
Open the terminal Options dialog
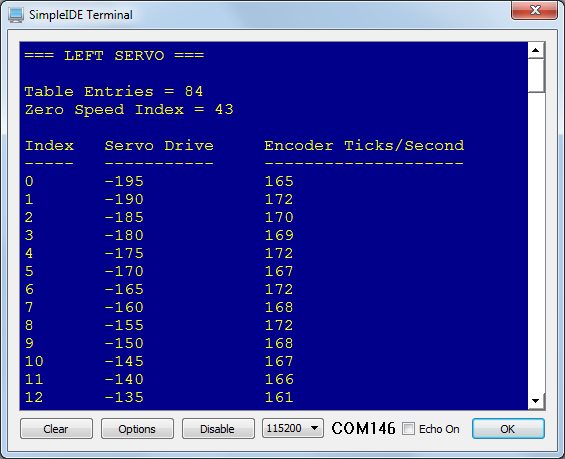click(137, 429)
